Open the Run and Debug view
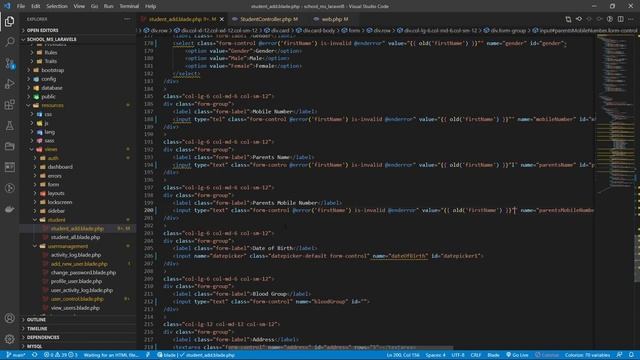The image size is (640, 360). tap(9, 84)
